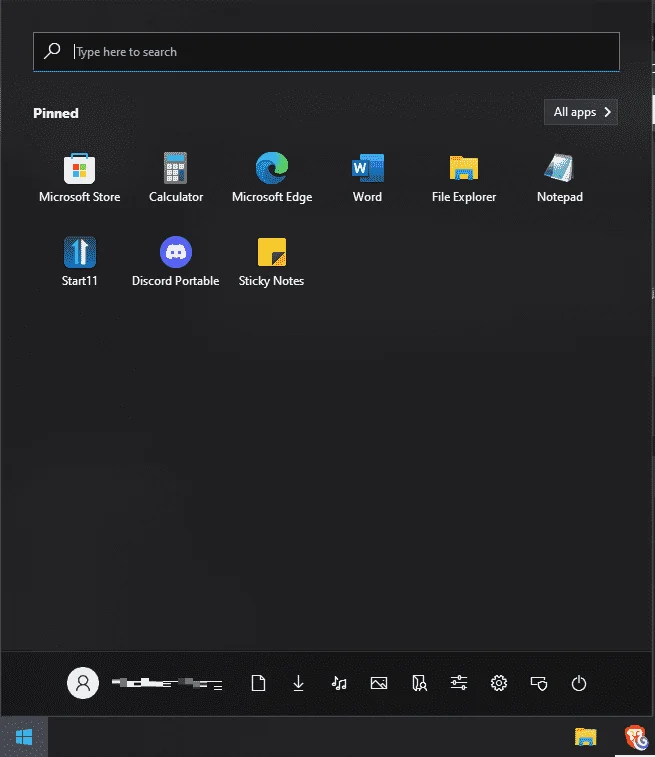Open the Documents folder shortcut
Screen dimensions: 655x757
pos(258,683)
